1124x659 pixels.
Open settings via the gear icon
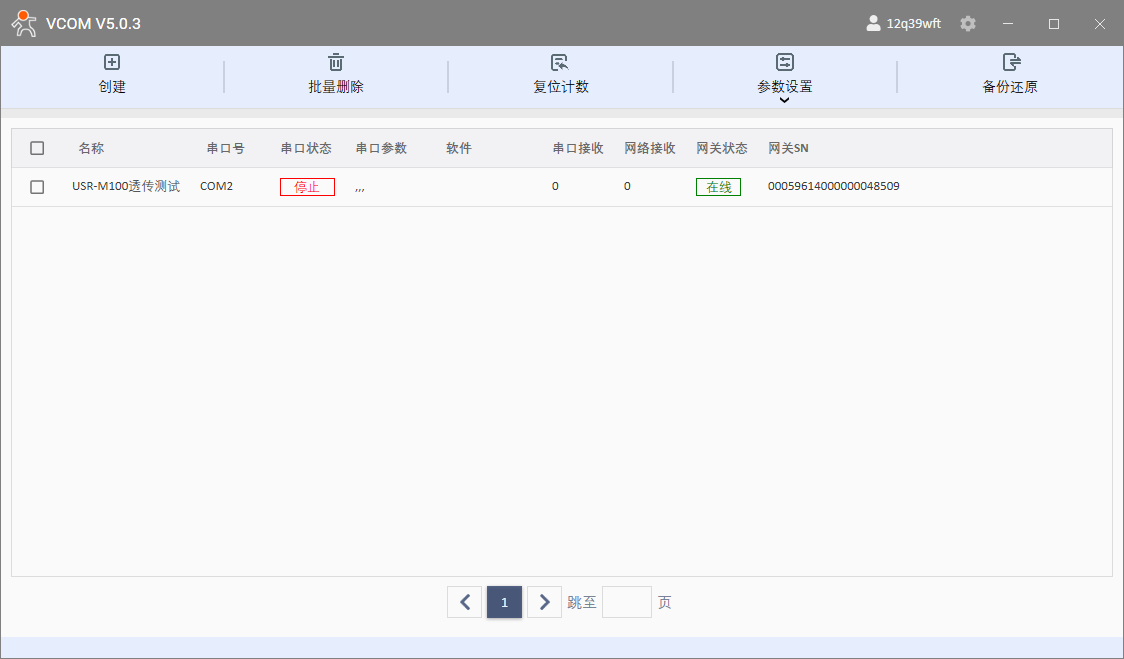(x=968, y=23)
